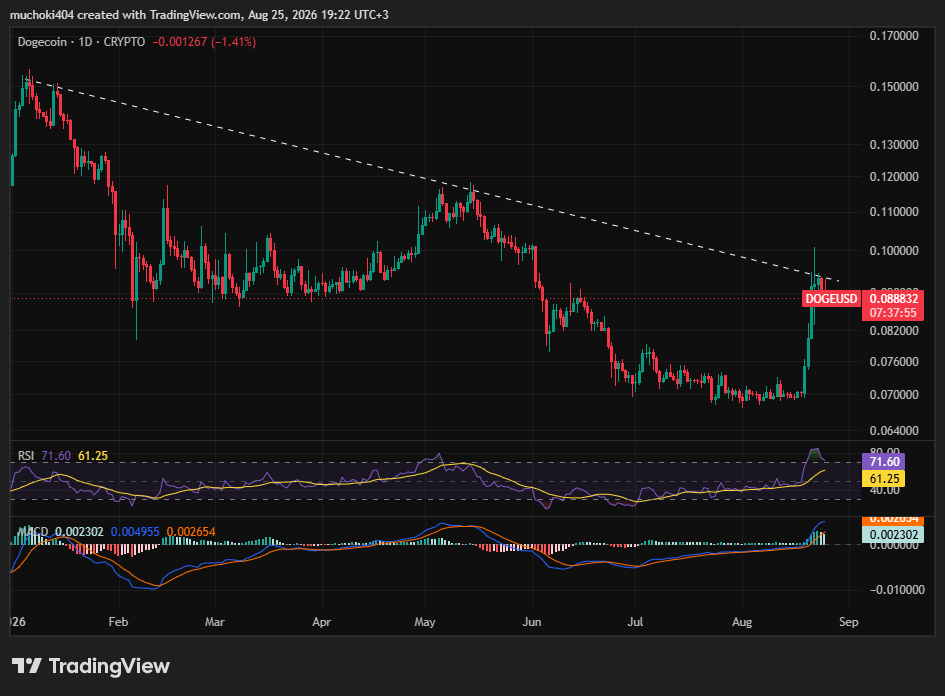Select the DOGEUSD price tag label
This screenshot has height=696, width=945.
click(x=831, y=299)
